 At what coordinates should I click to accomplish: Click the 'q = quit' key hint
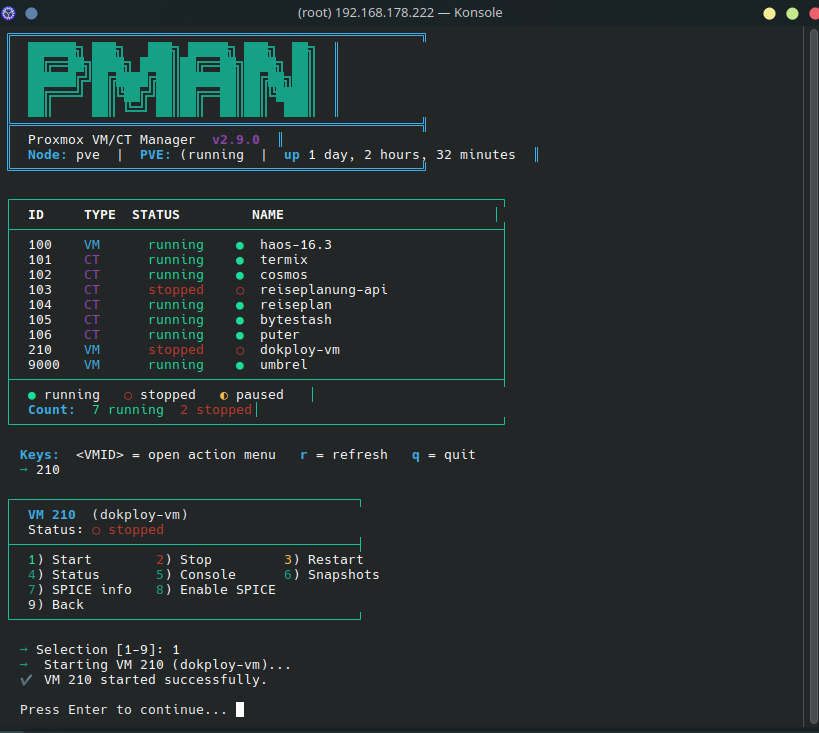pyautogui.click(x=444, y=455)
